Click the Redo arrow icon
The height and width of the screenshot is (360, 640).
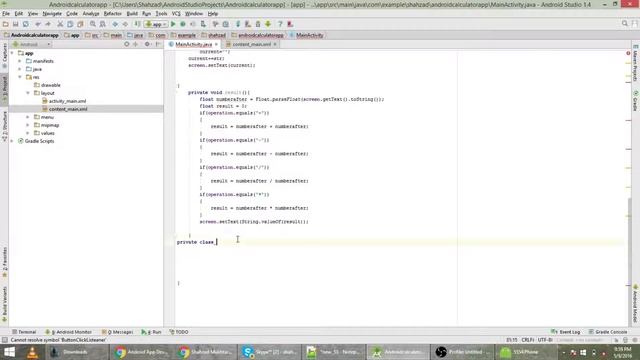click(48, 24)
